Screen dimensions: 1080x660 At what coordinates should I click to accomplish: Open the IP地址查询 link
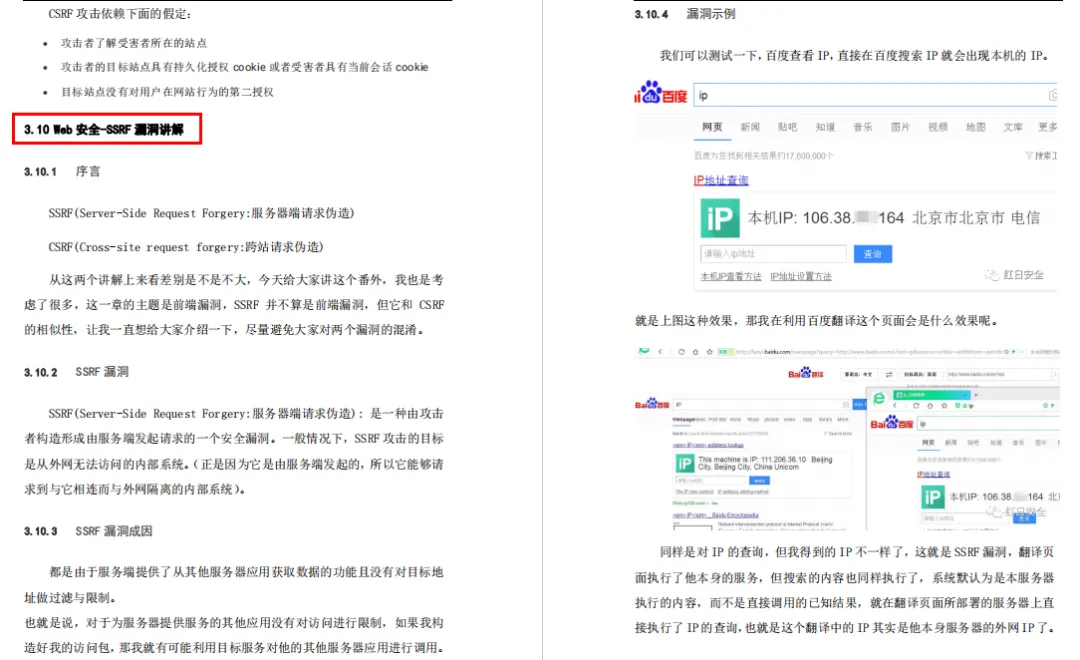720,180
